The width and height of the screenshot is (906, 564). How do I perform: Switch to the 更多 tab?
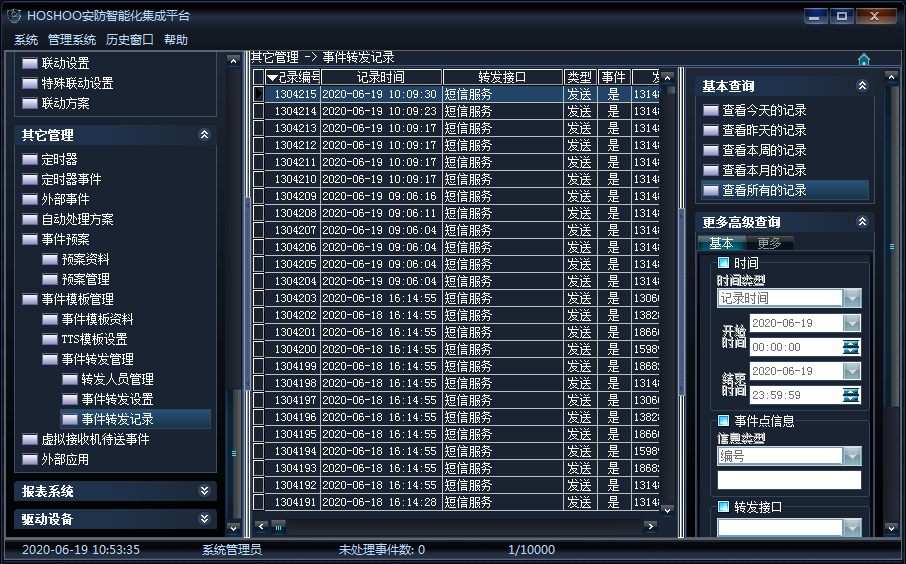click(x=769, y=243)
